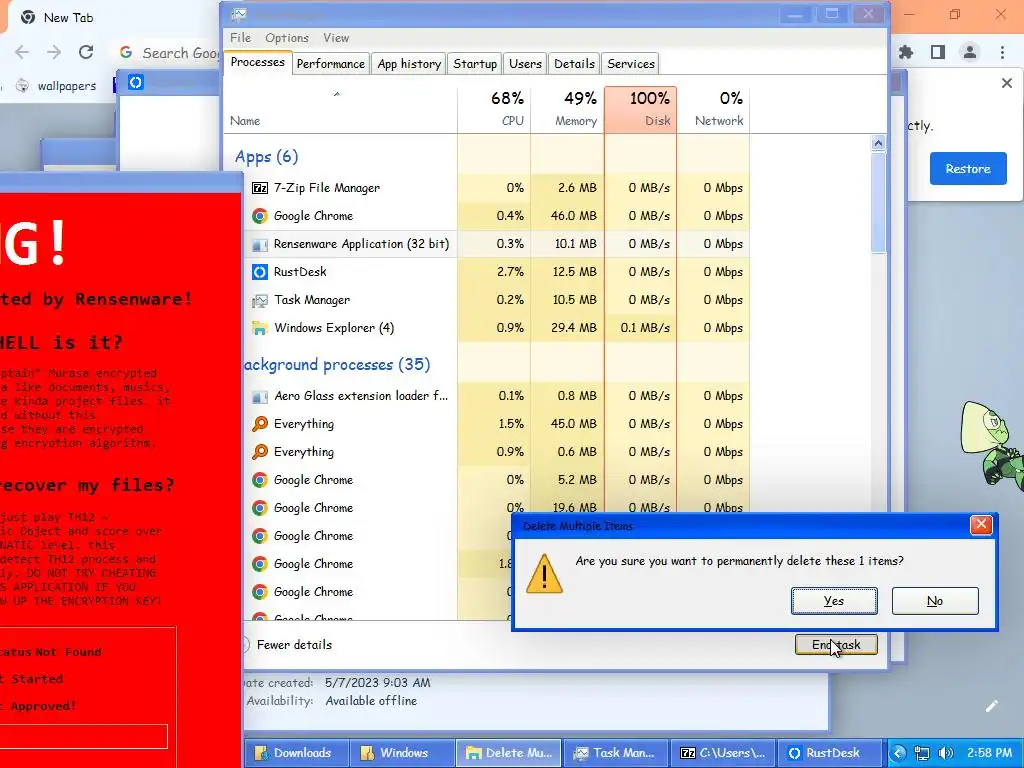Select Google Chrome icon under Apps
Screen dimensions: 1024x768
coord(260,216)
